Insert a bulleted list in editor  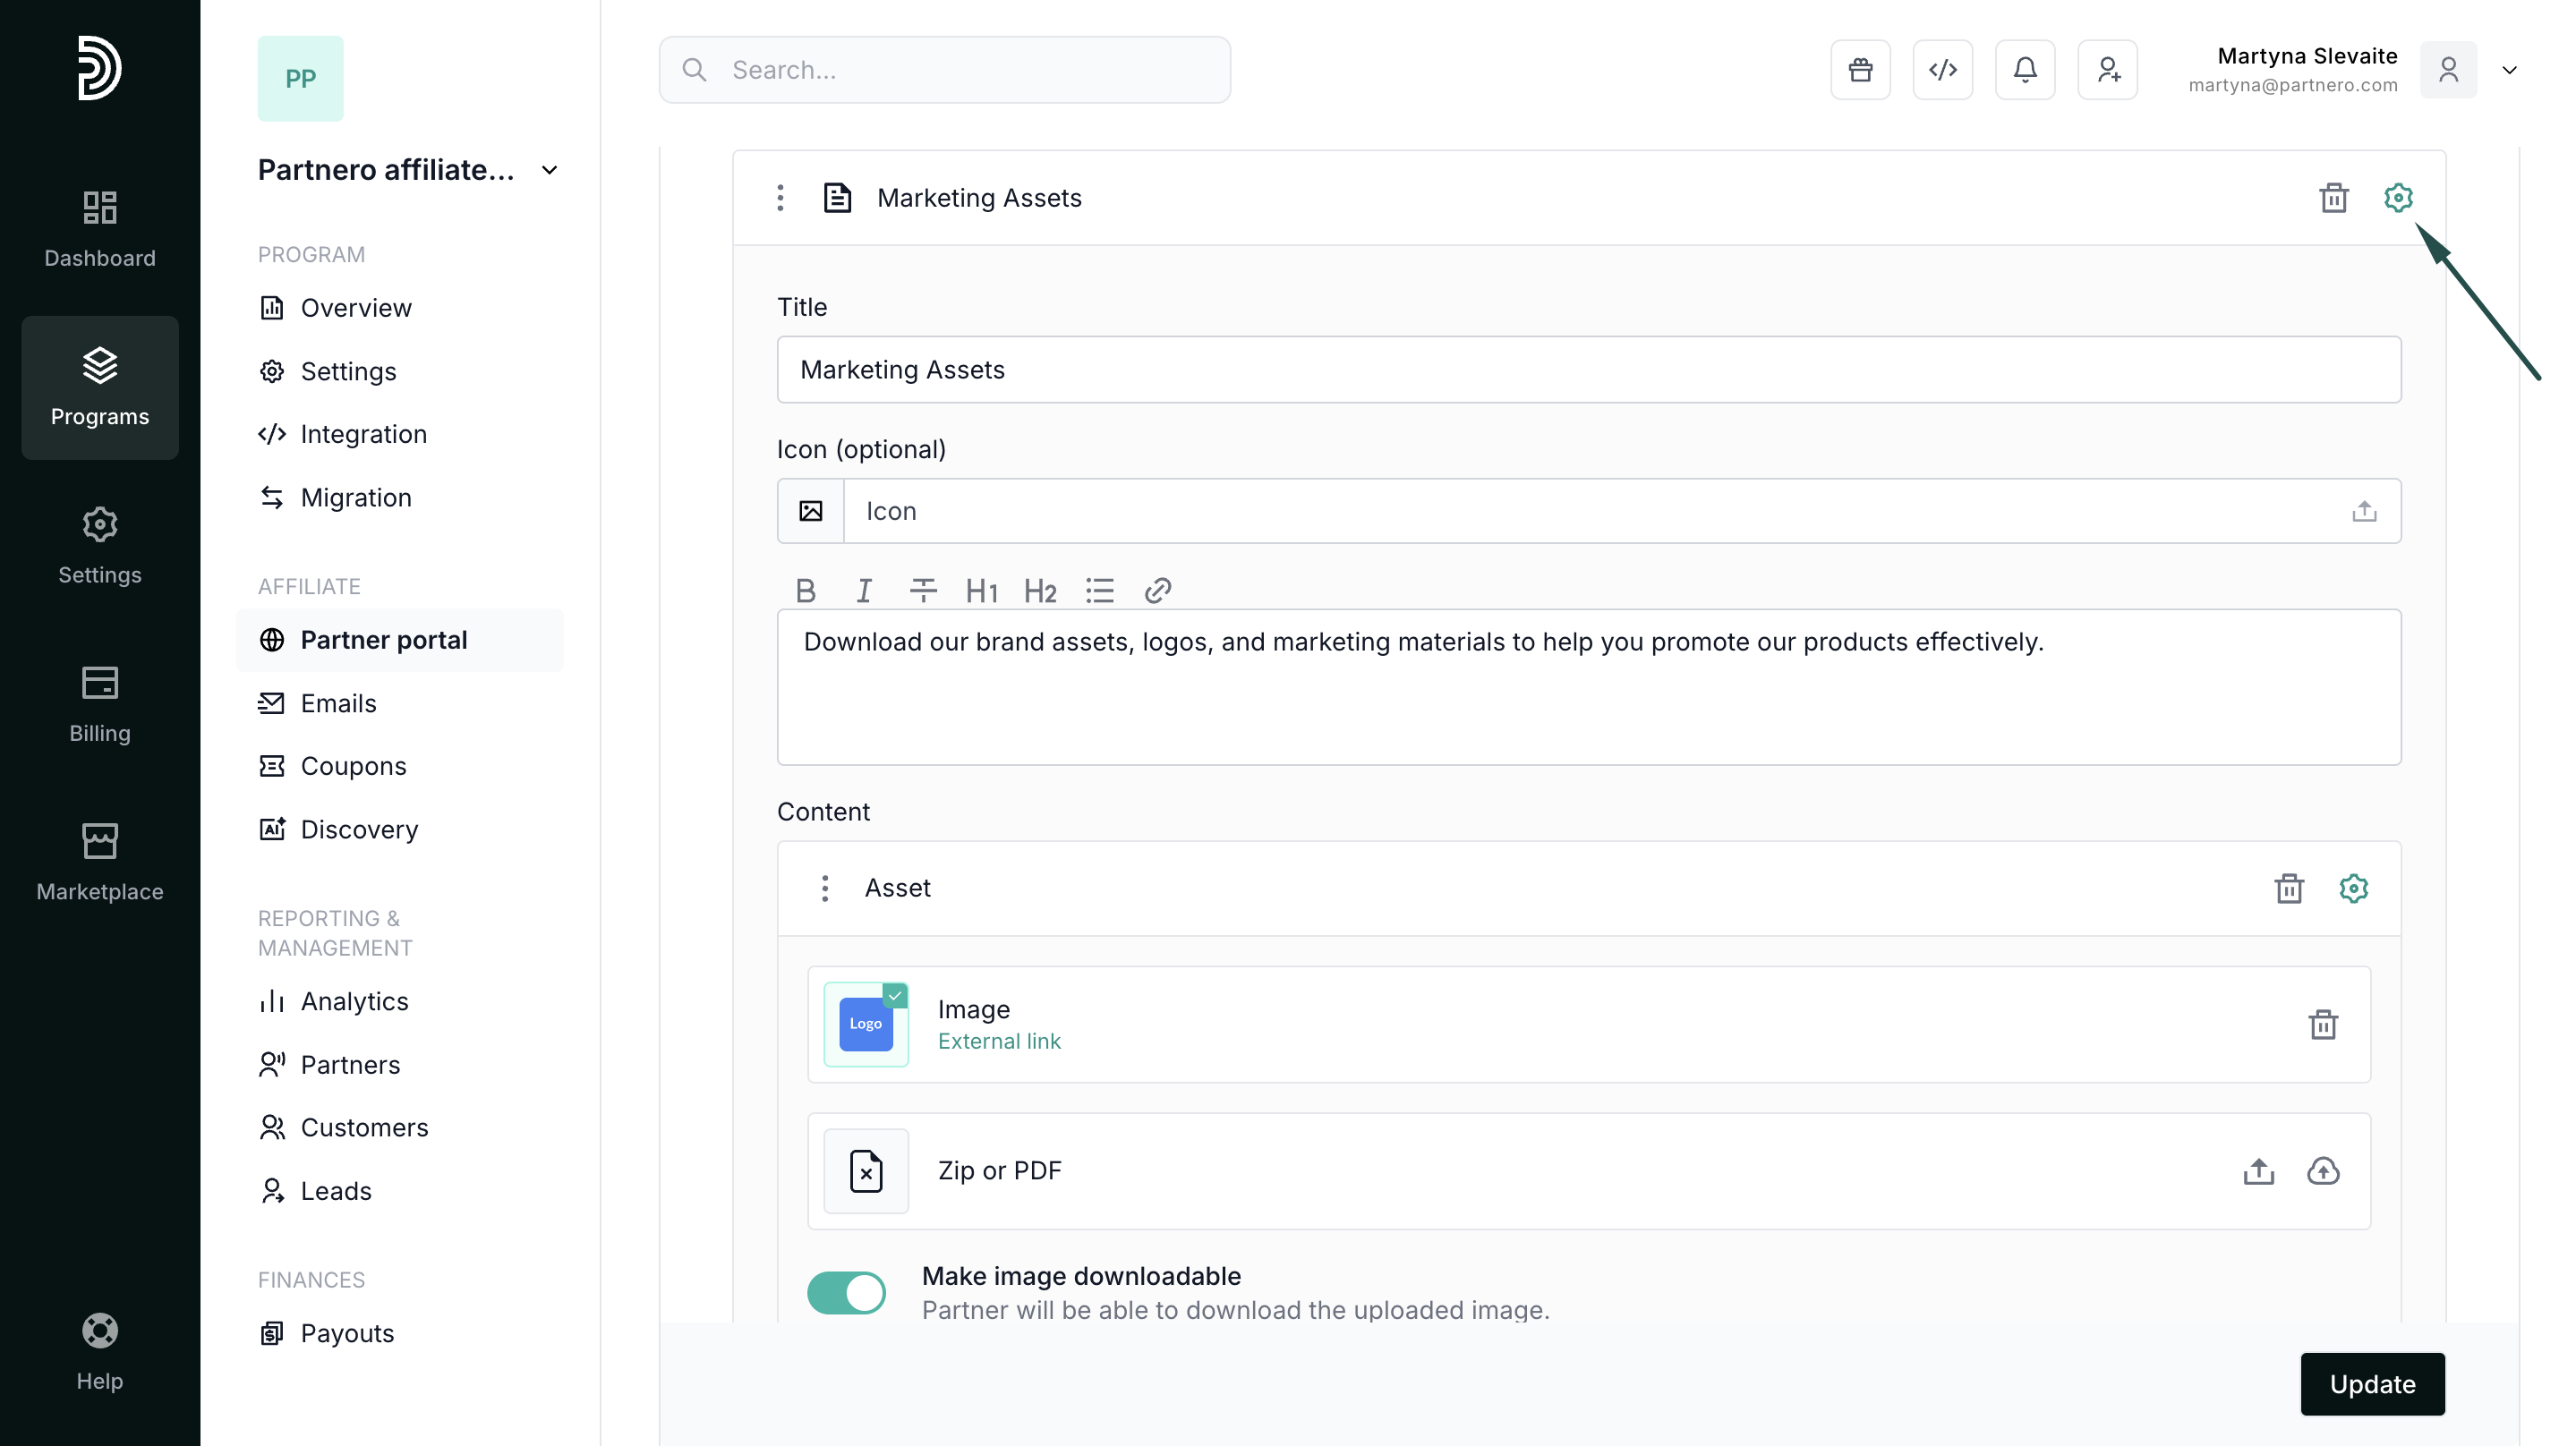tap(1099, 591)
